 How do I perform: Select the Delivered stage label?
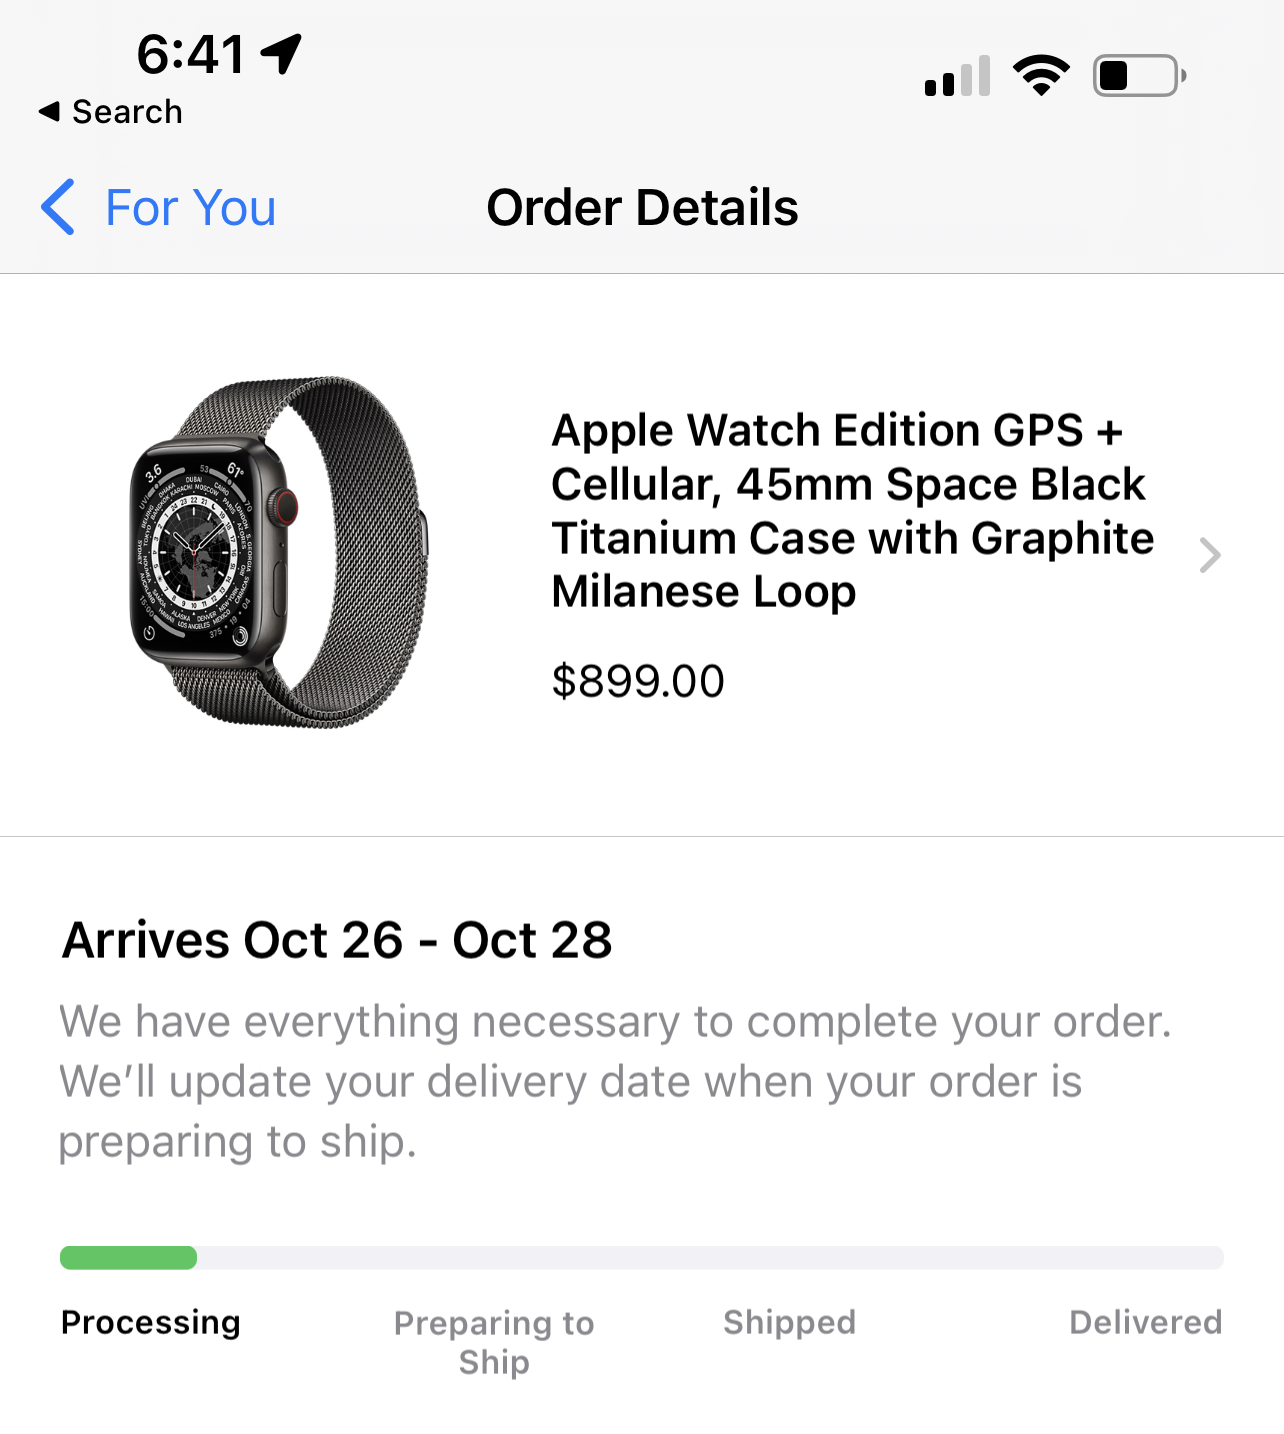tap(1145, 1322)
